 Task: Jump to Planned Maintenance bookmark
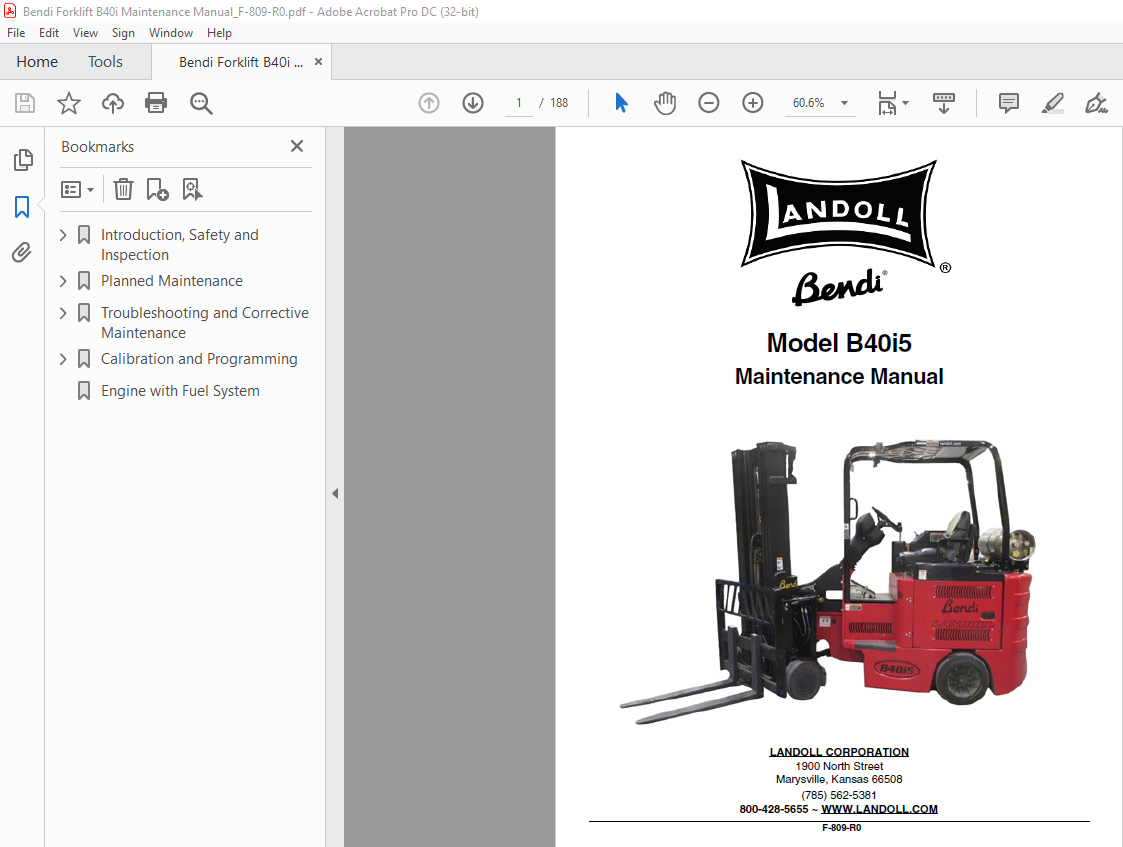tap(172, 281)
